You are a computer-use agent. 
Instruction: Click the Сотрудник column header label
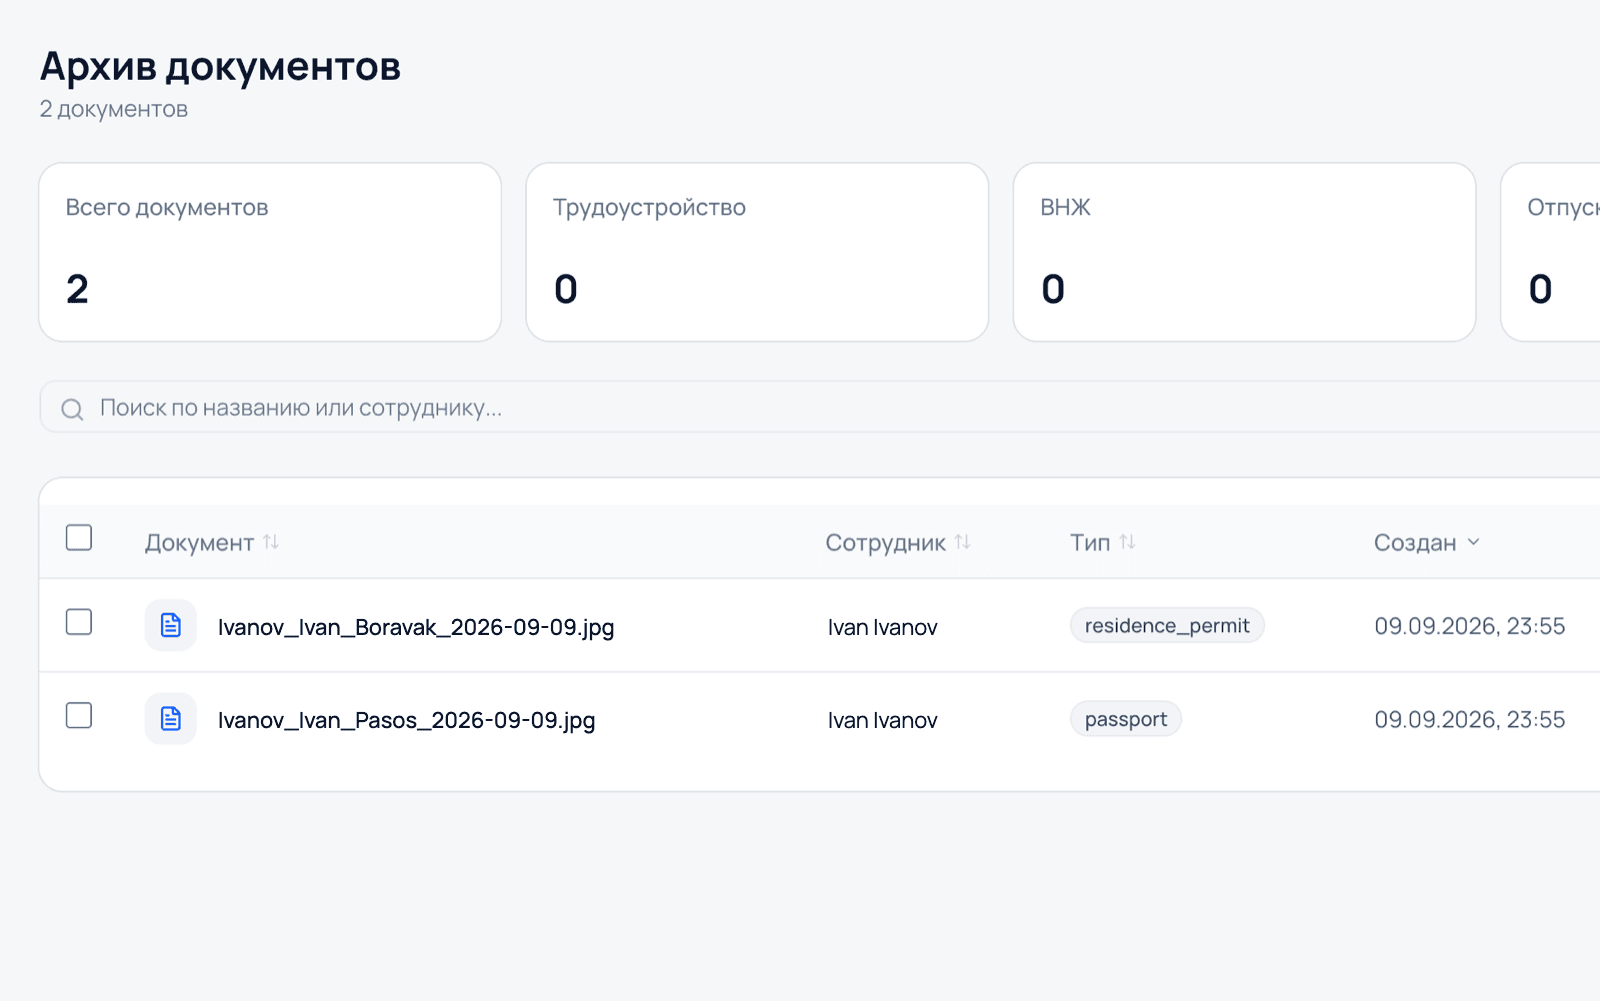(885, 543)
